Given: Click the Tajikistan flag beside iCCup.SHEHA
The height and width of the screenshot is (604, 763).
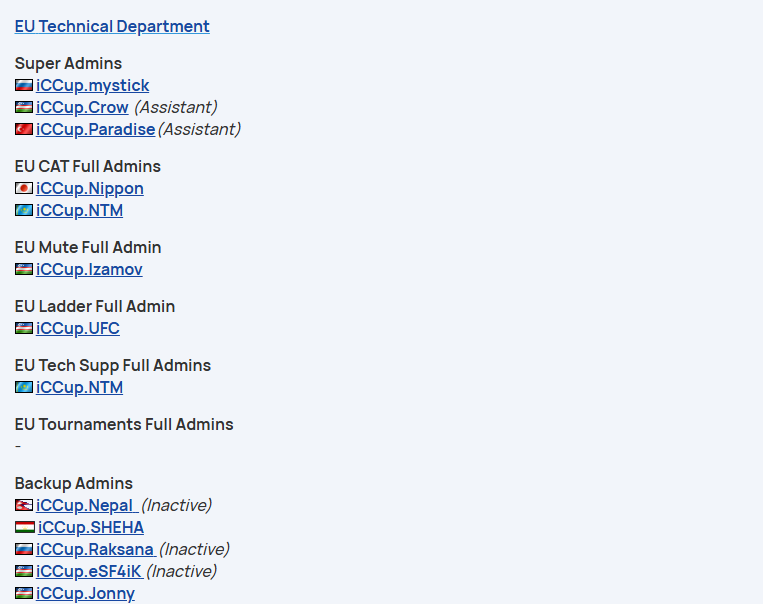Looking at the screenshot, I should [x=25, y=527].
